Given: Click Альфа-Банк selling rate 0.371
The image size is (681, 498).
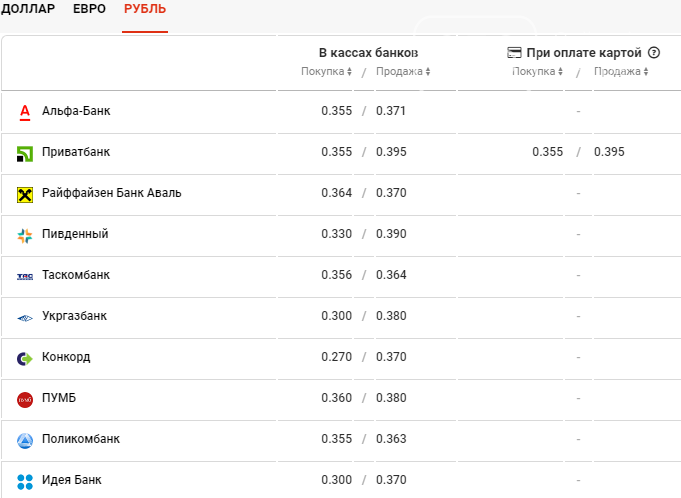Looking at the screenshot, I should pos(391,111).
